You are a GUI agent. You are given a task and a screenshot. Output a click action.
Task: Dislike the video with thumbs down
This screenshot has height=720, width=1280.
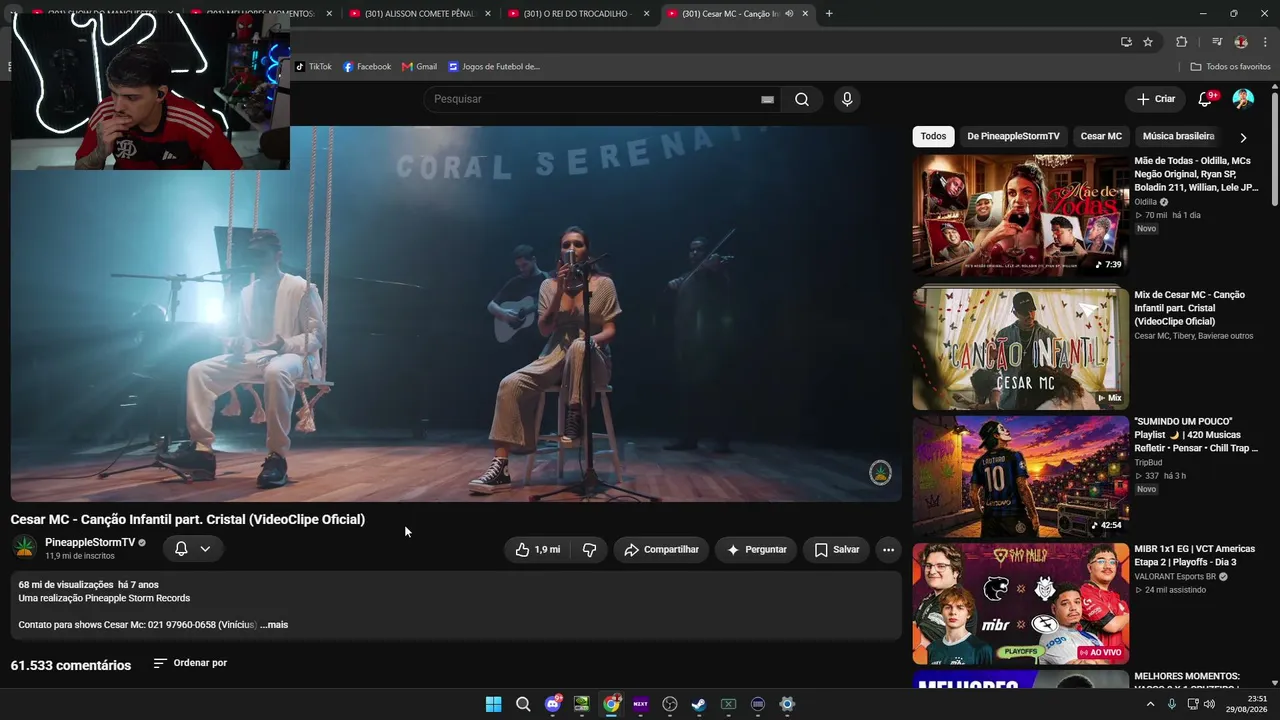pyautogui.click(x=589, y=549)
